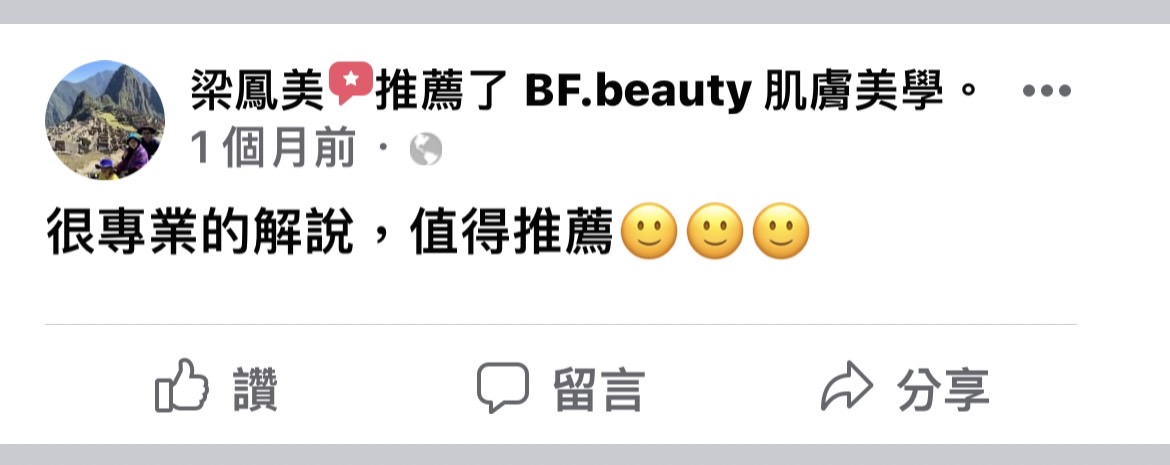Click the 值得推薦 text in the post
Viewport: 1170px width, 465px height.
click(x=511, y=231)
